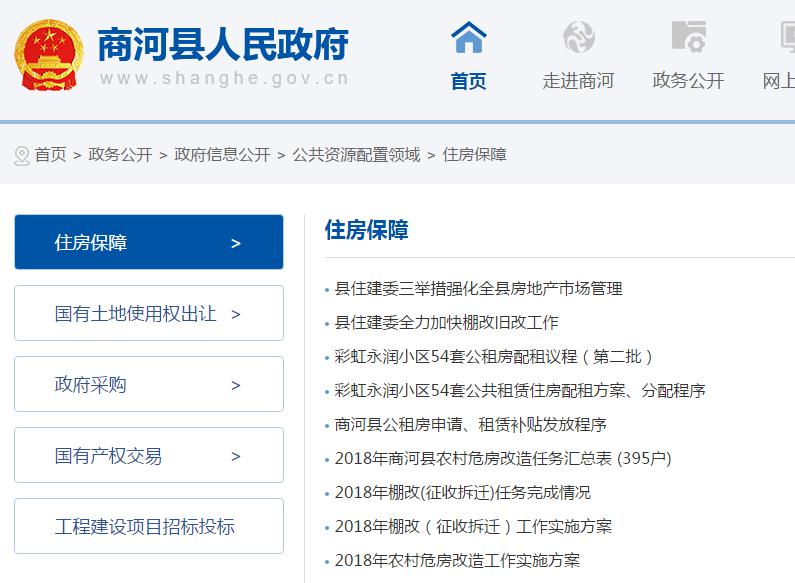795x583 pixels.
Task: Click 公共资源配置领域 in the breadcrumb
Action: click(x=356, y=155)
